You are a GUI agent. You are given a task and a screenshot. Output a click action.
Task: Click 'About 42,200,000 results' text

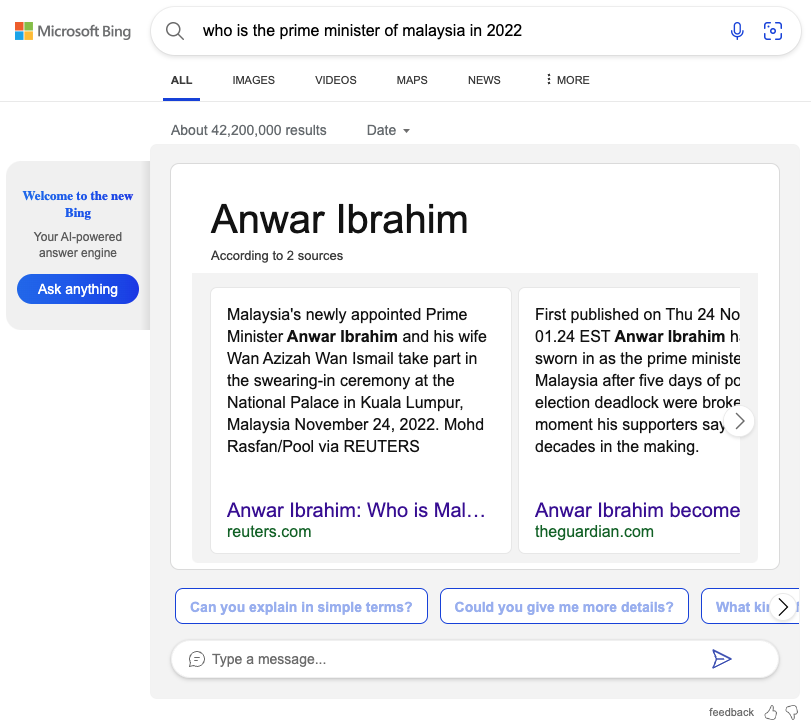(249, 130)
